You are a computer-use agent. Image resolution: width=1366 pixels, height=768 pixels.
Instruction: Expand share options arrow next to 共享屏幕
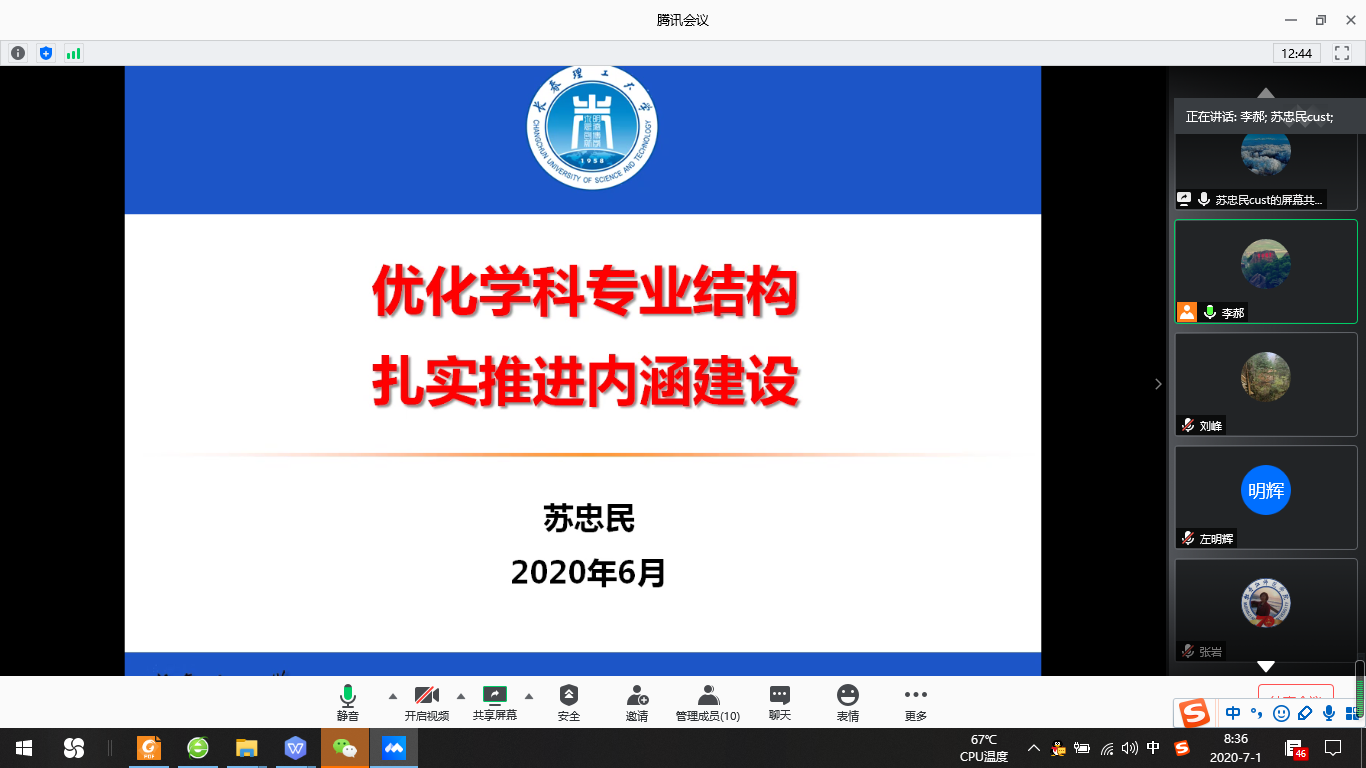[x=529, y=696]
